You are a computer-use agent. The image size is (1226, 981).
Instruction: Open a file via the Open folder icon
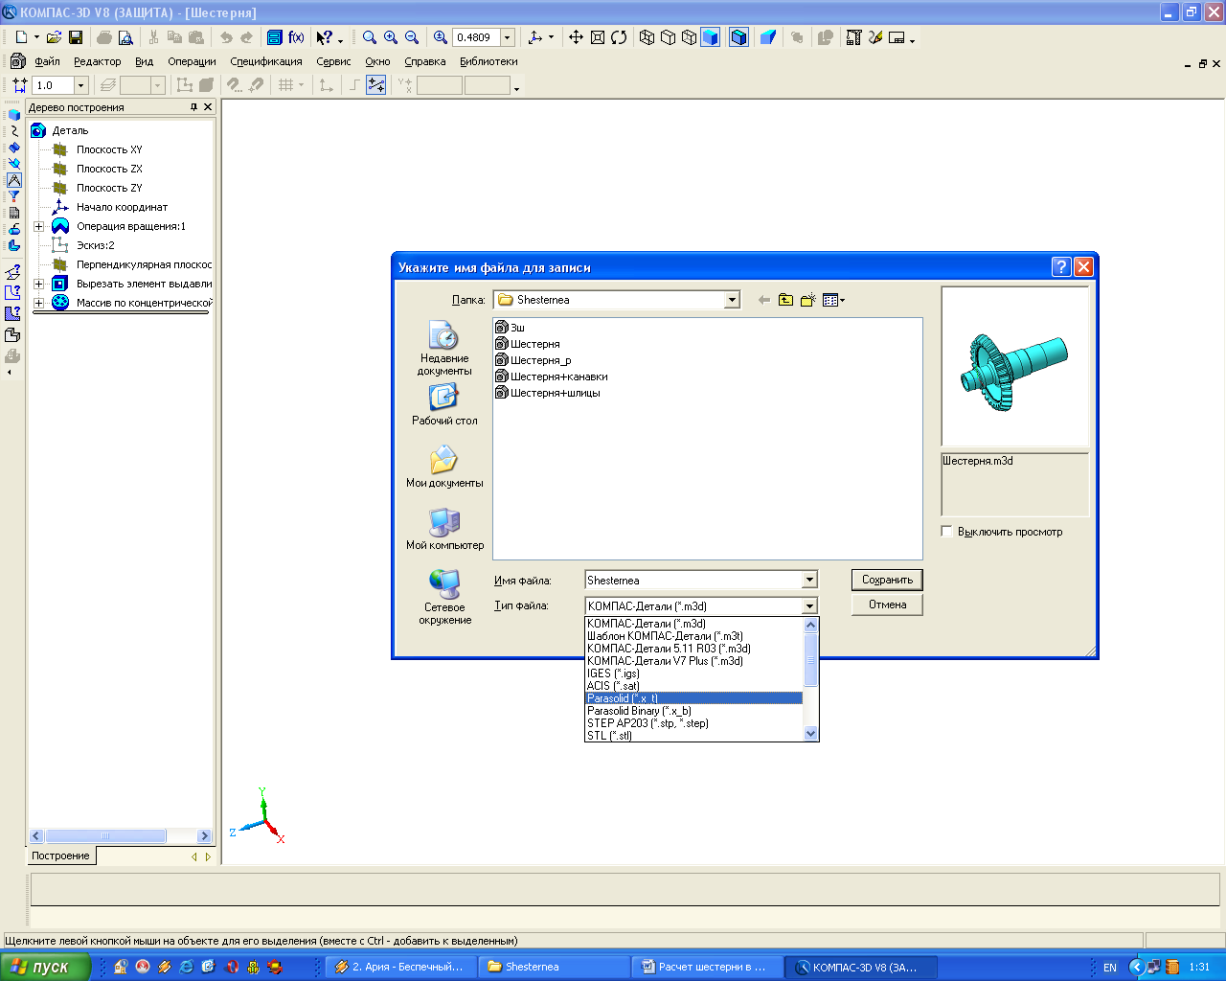click(x=54, y=37)
